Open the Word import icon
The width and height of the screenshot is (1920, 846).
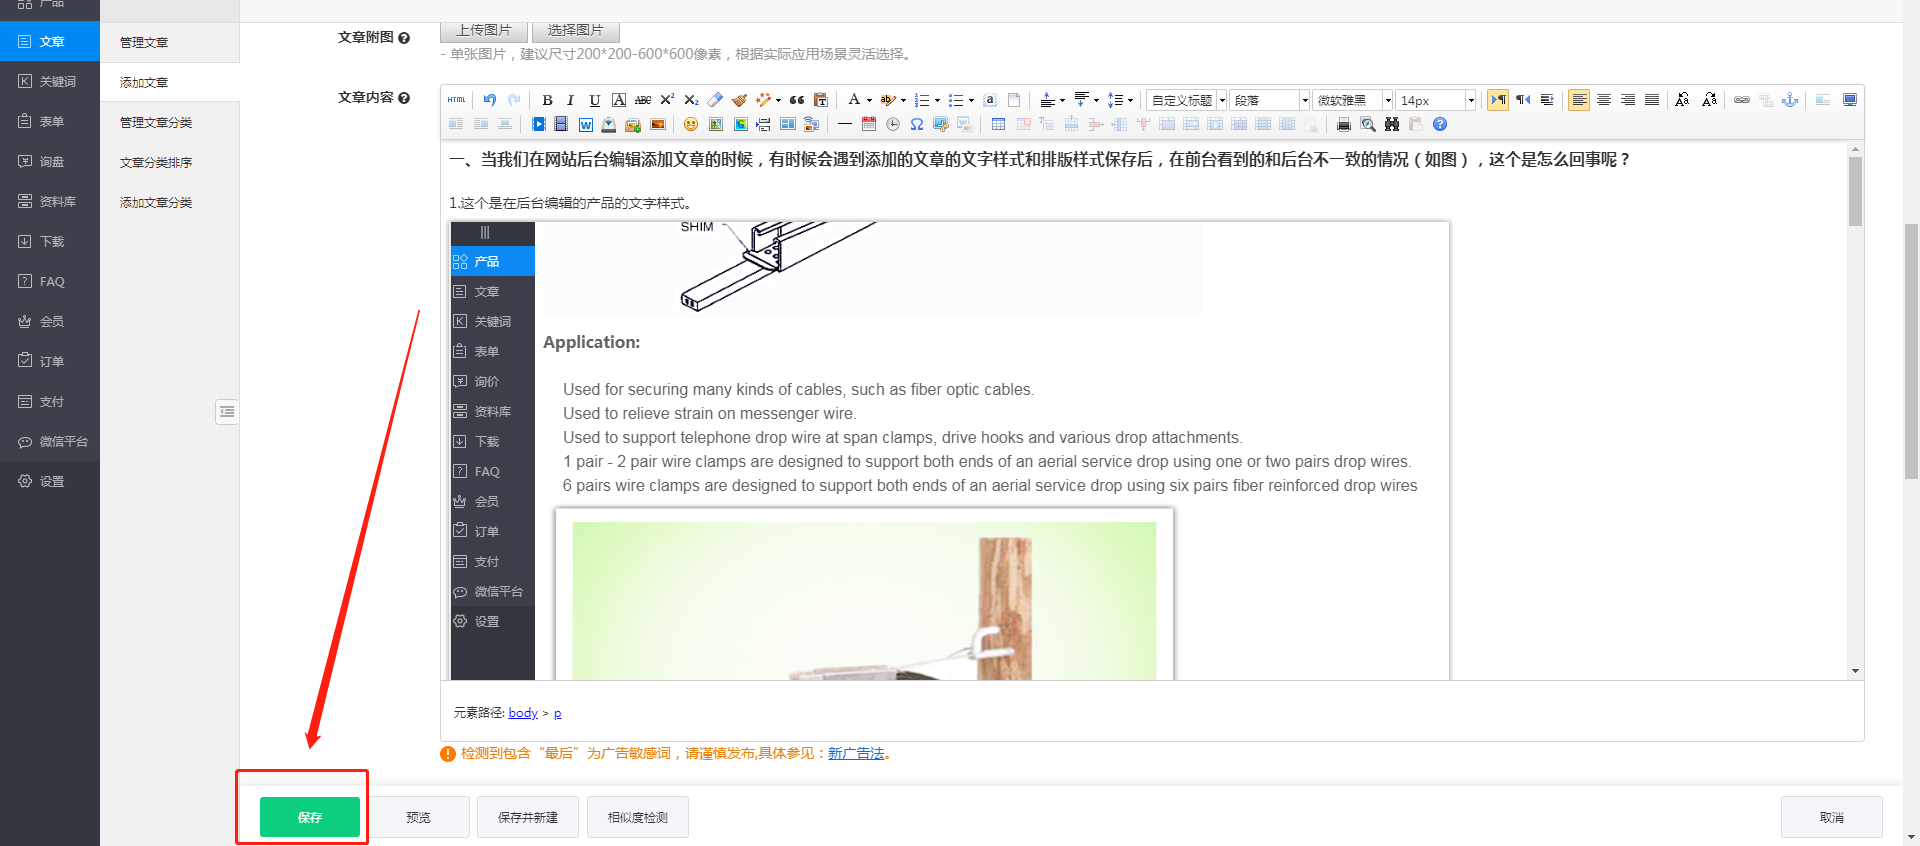585,124
